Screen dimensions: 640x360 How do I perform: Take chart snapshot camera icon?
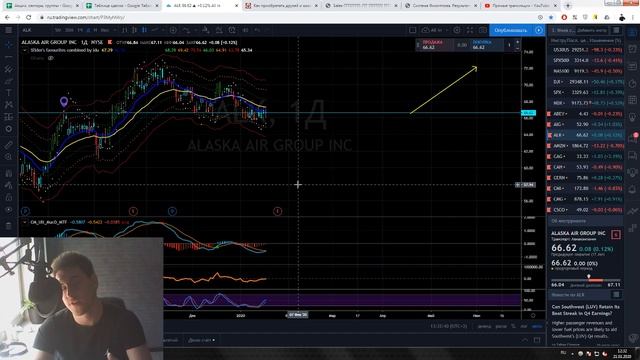coord(482,30)
